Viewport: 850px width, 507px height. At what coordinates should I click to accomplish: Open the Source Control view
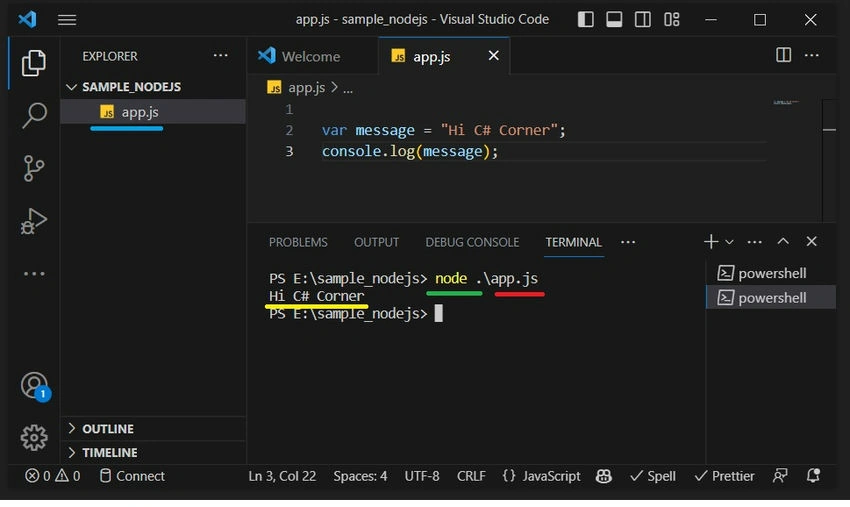(34, 168)
